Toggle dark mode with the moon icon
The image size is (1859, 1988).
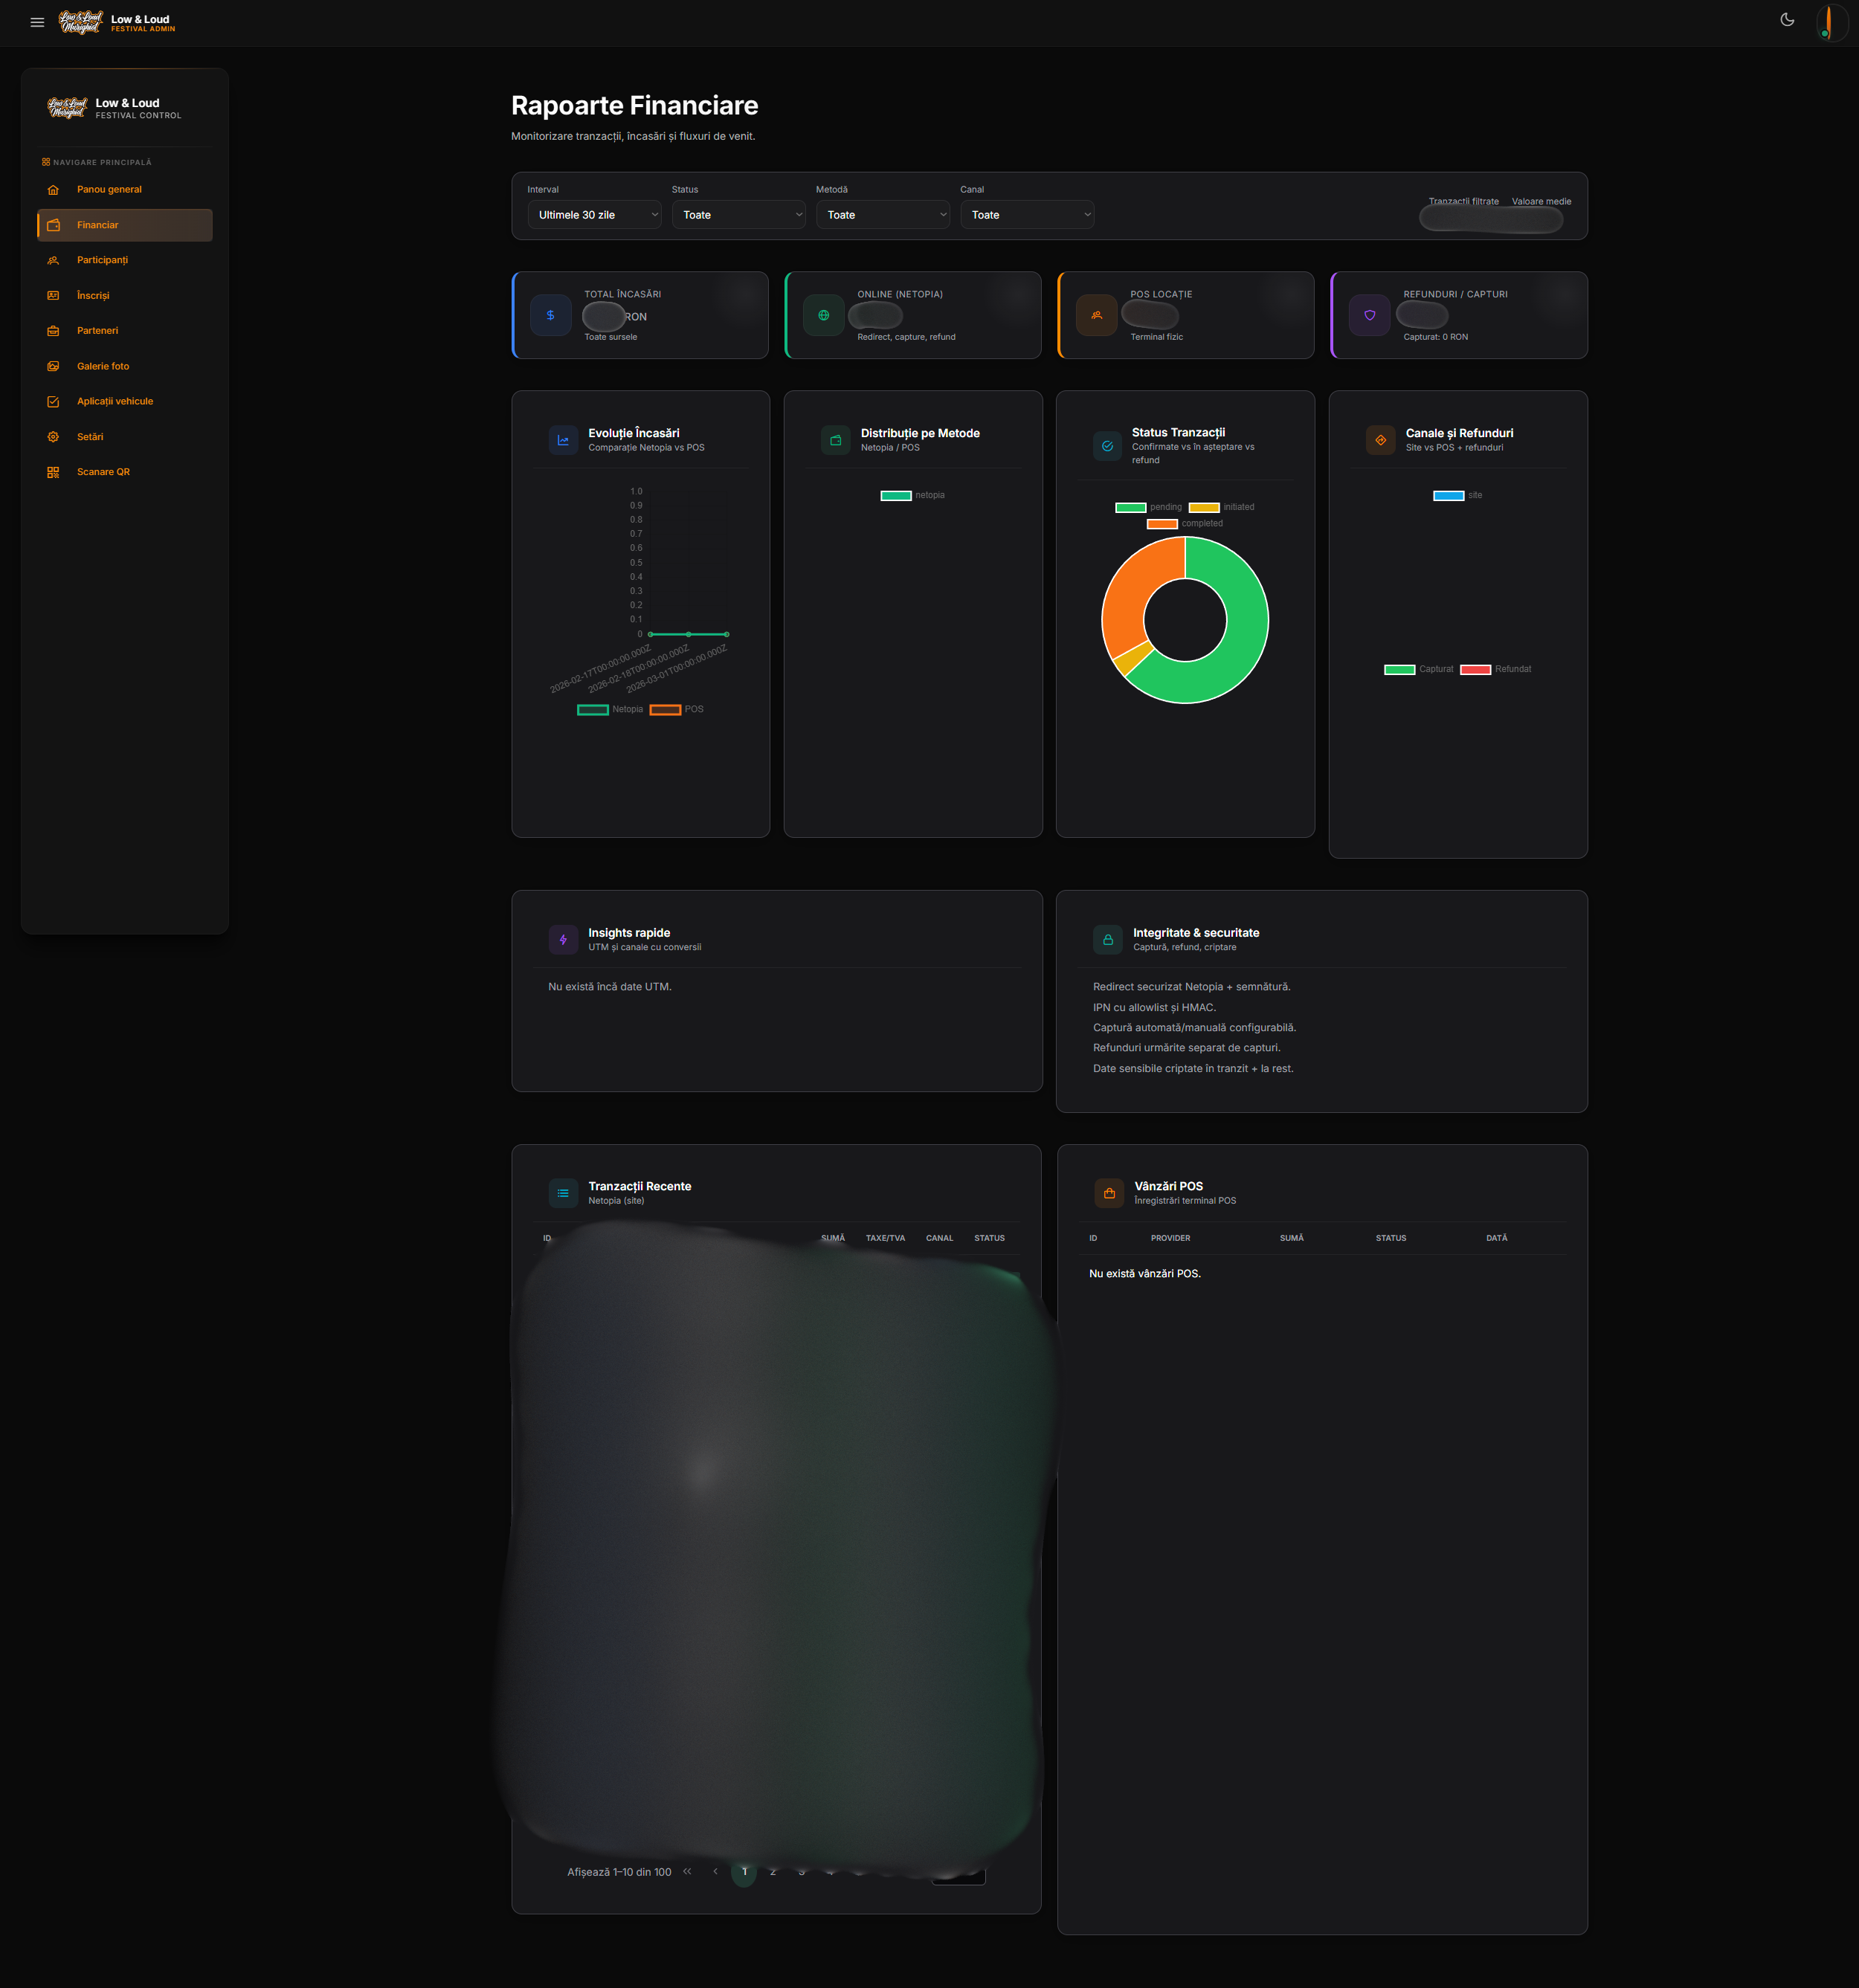pyautogui.click(x=1787, y=20)
